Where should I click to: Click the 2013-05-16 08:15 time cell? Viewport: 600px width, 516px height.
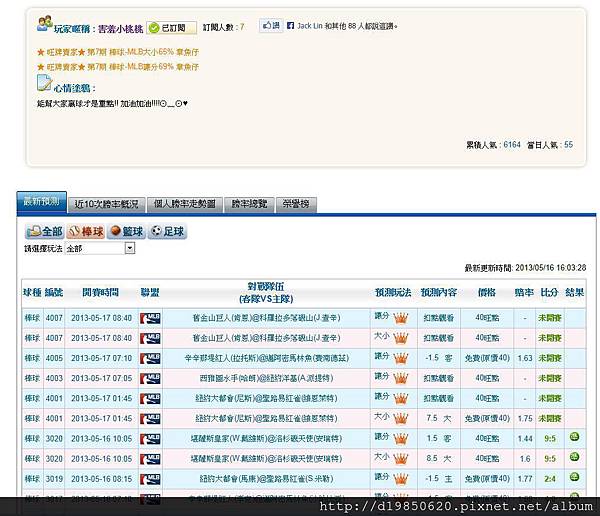coord(101,479)
